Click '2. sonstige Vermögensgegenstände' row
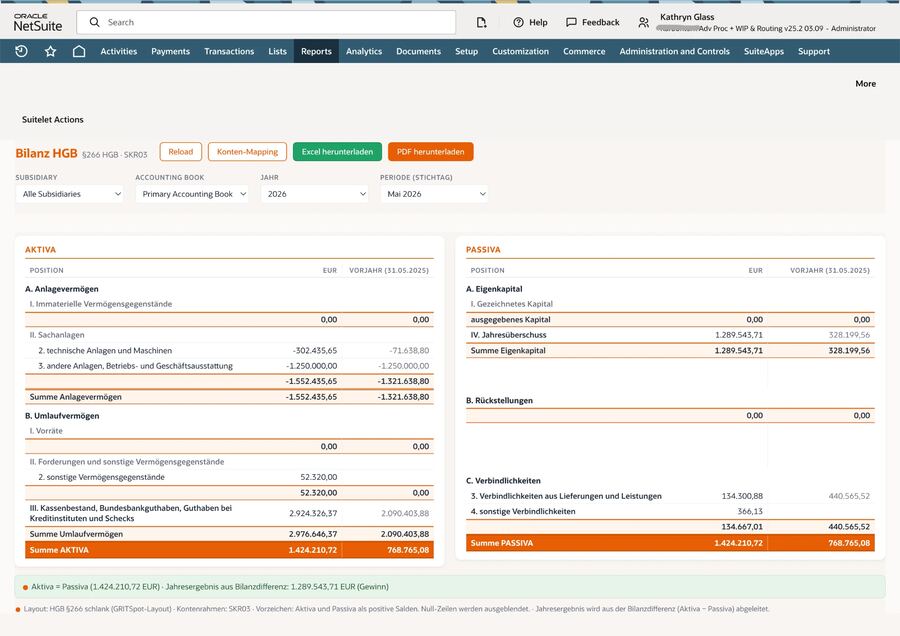 (x=229, y=477)
